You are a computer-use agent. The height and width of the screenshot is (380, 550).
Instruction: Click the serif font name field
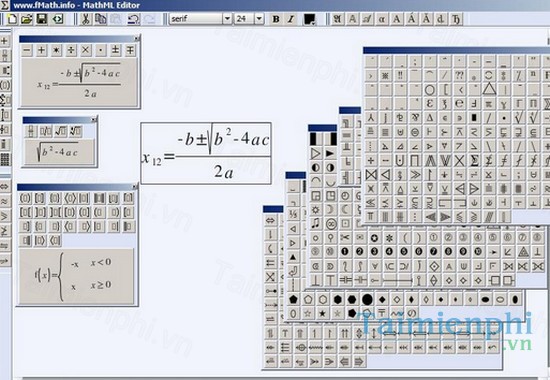(x=196, y=19)
